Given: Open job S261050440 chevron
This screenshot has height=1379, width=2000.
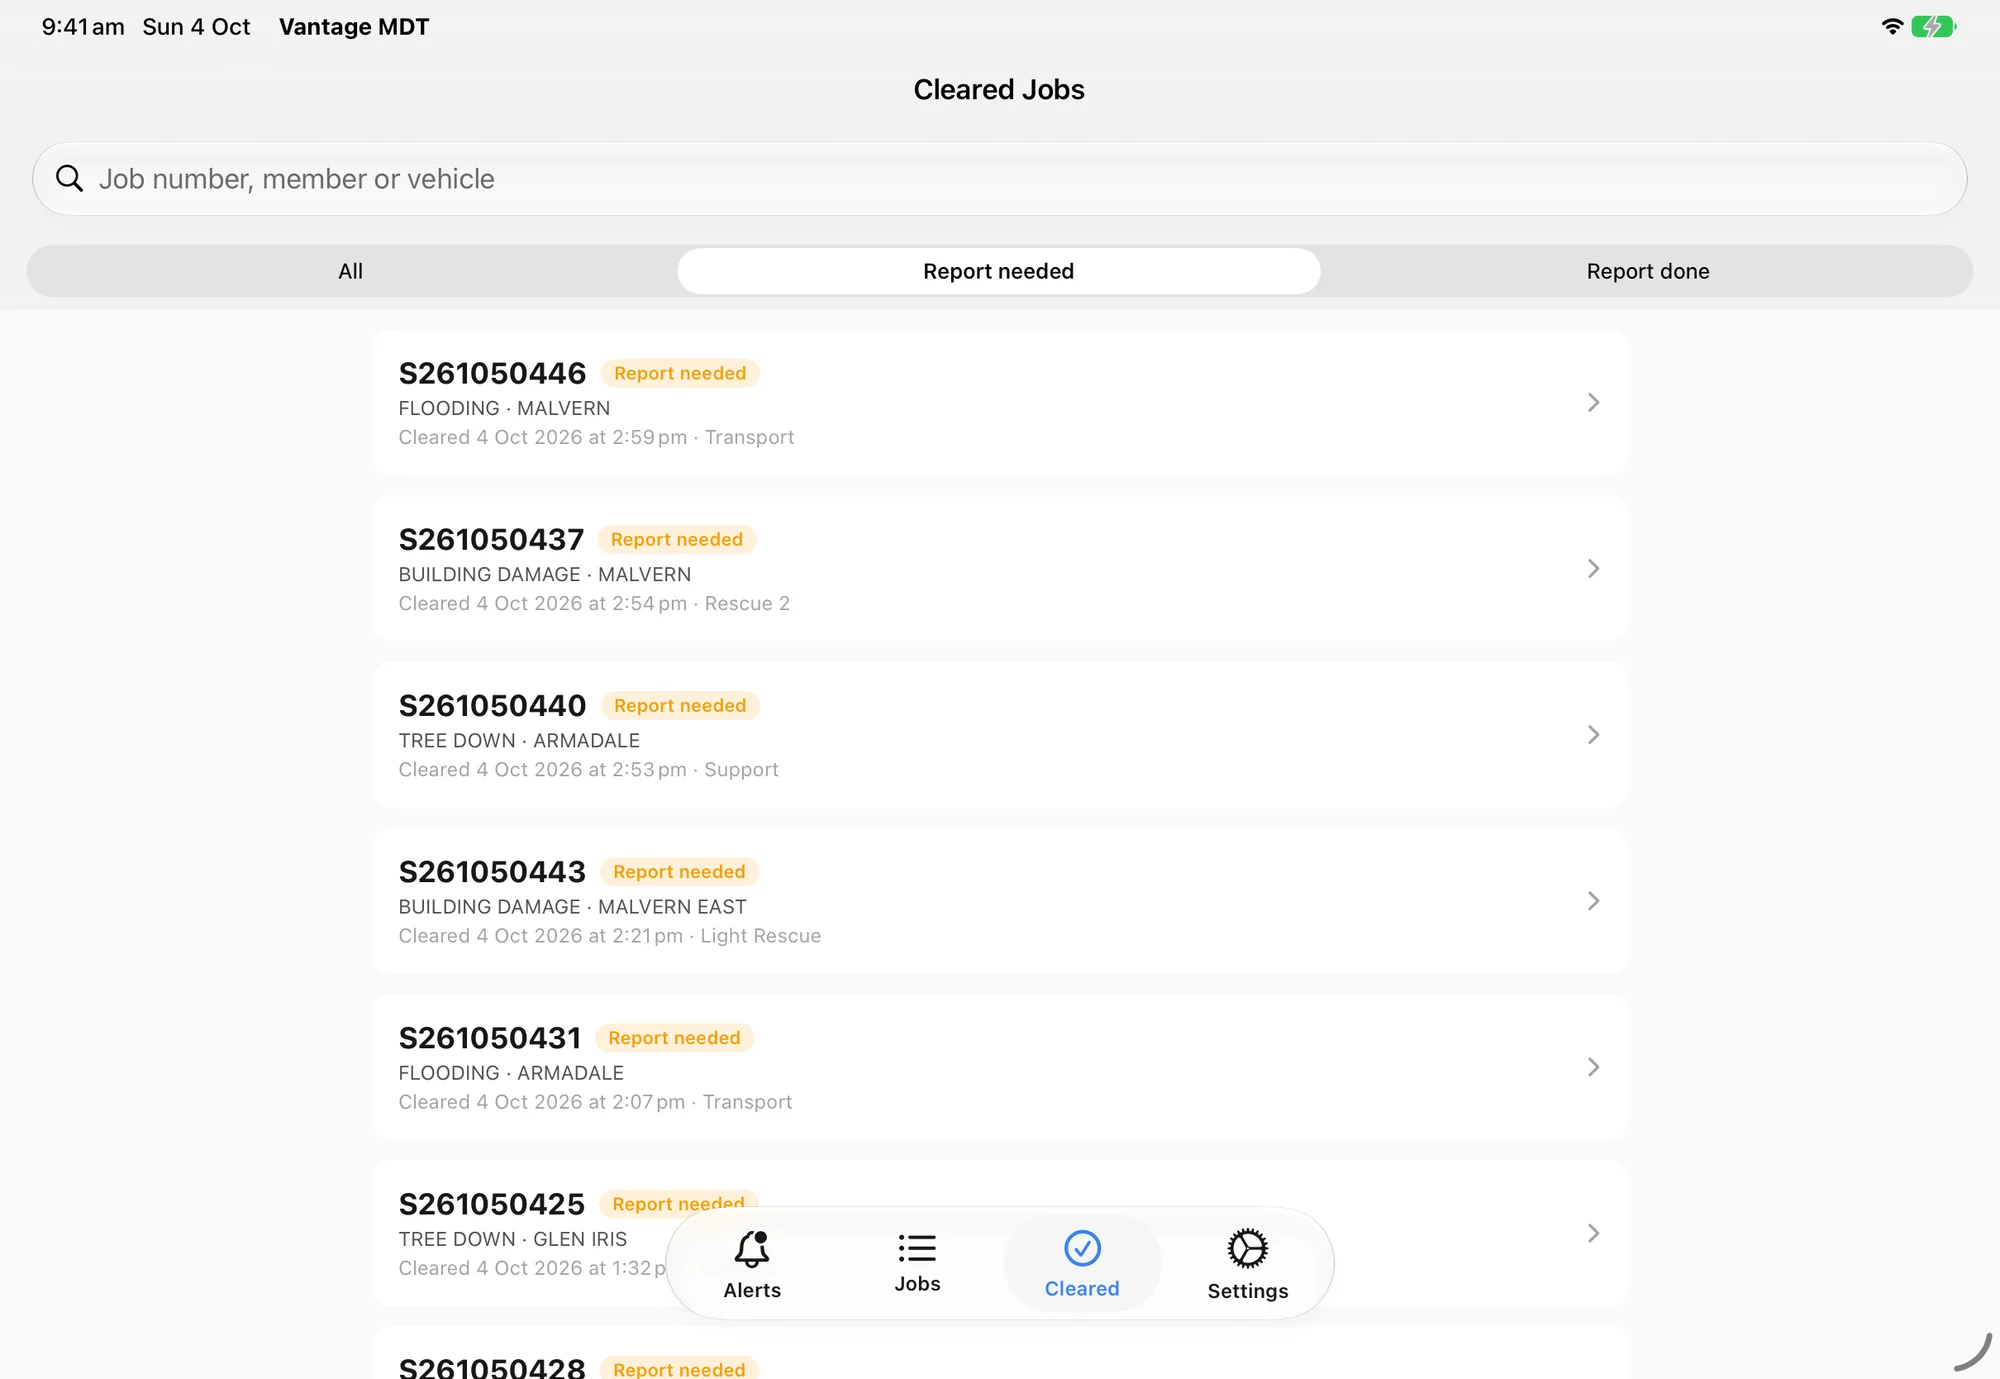Looking at the screenshot, I should click(1593, 735).
